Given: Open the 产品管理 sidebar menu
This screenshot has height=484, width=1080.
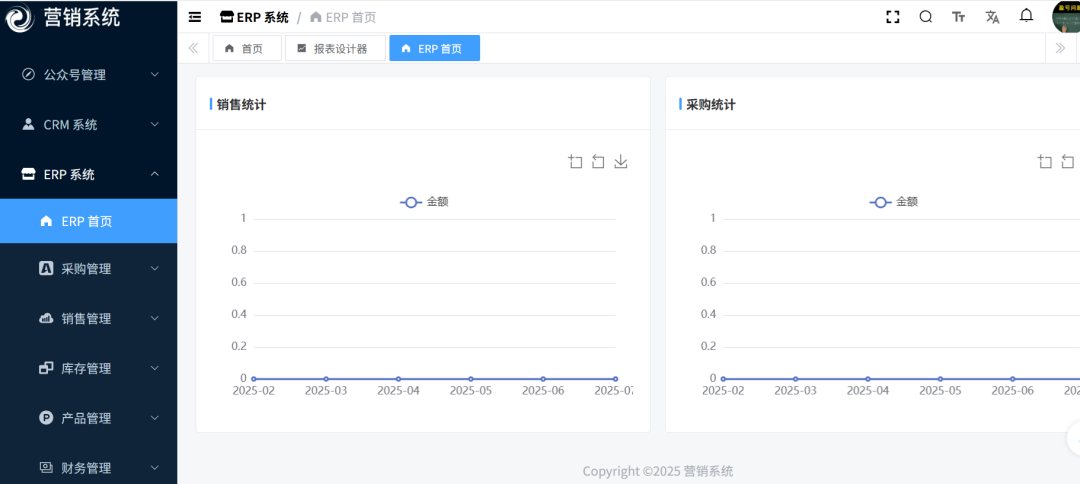Looking at the screenshot, I should click(88, 418).
